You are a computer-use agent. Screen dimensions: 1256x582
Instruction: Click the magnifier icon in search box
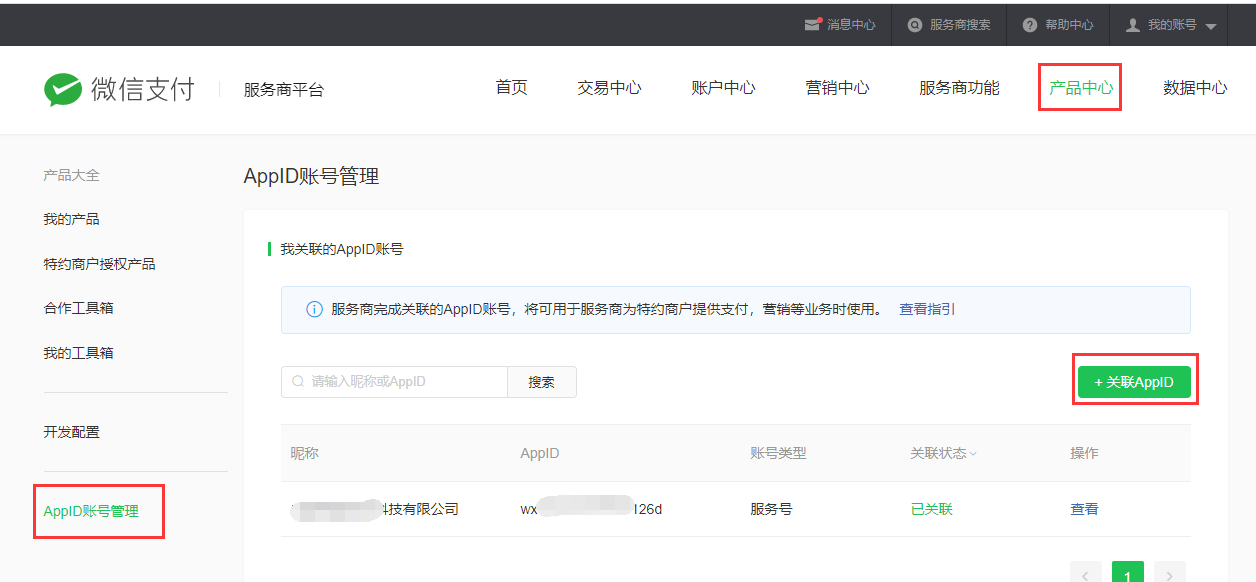pyautogui.click(x=298, y=382)
